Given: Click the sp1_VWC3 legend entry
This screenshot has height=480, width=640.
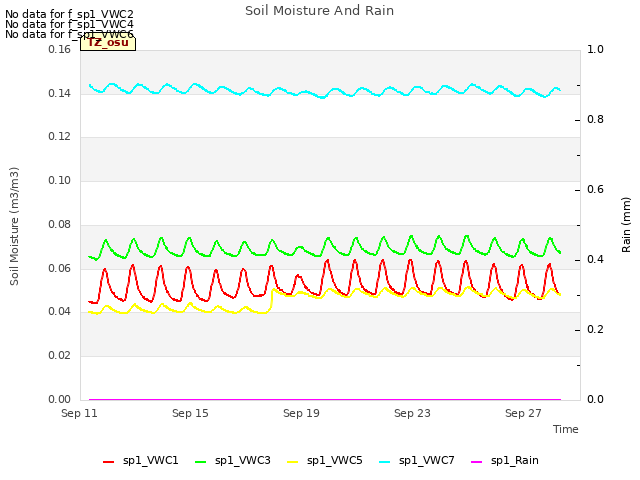Looking at the screenshot, I should (233, 461).
